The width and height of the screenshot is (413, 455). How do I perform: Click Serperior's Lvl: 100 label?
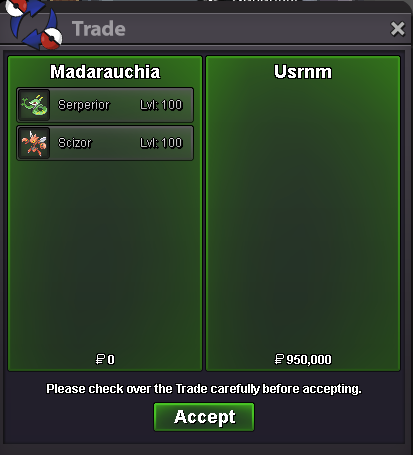click(x=161, y=105)
